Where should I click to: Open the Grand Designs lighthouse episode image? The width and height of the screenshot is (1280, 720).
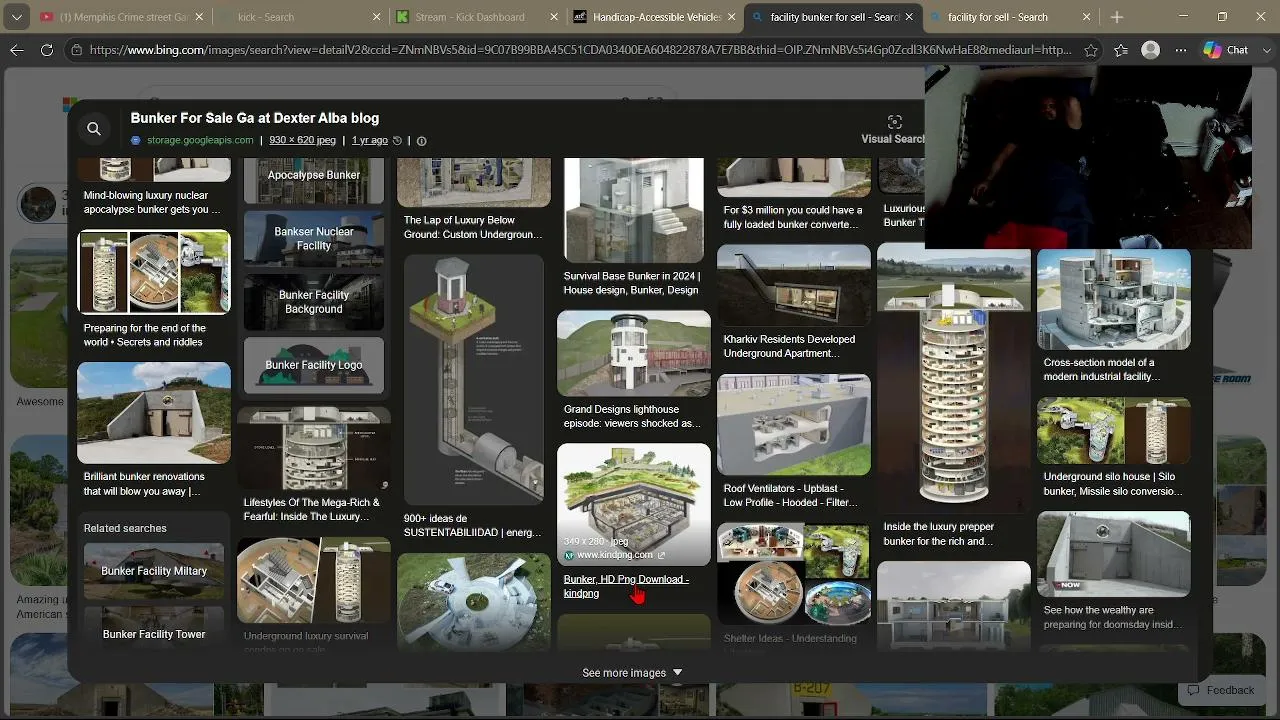[634, 353]
